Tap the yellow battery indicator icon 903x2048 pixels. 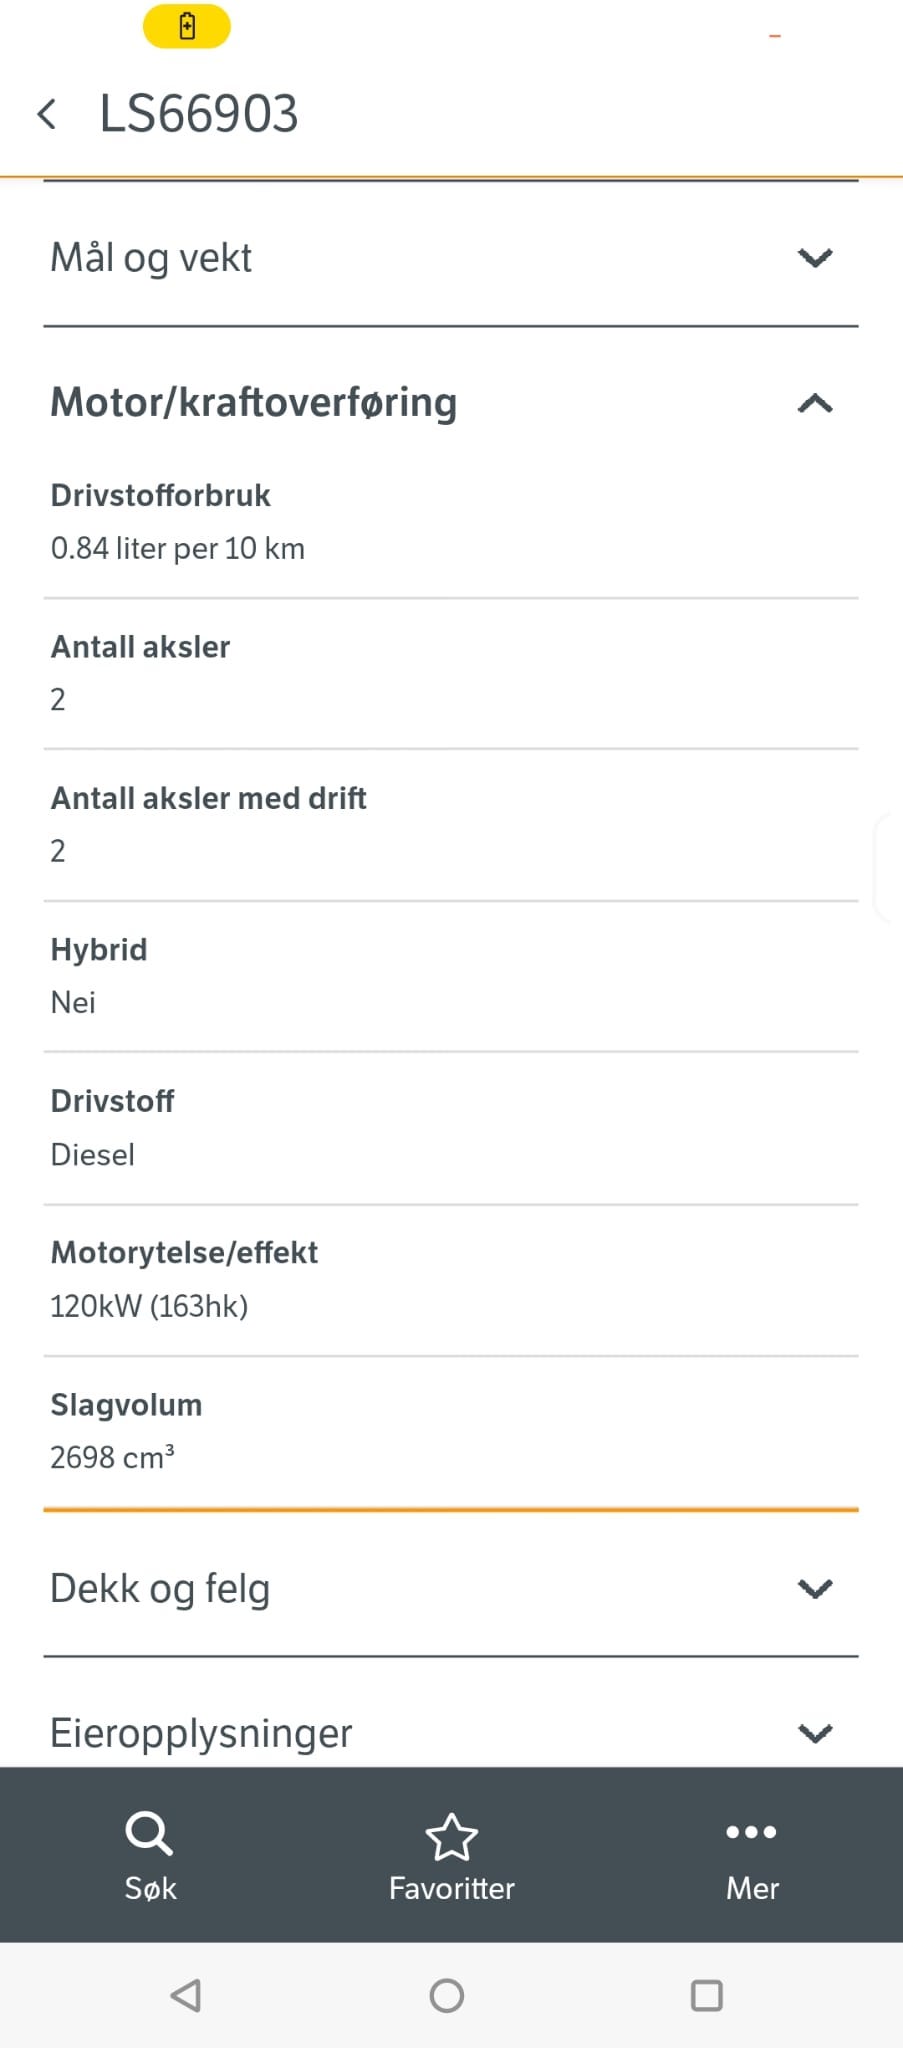[x=187, y=27]
